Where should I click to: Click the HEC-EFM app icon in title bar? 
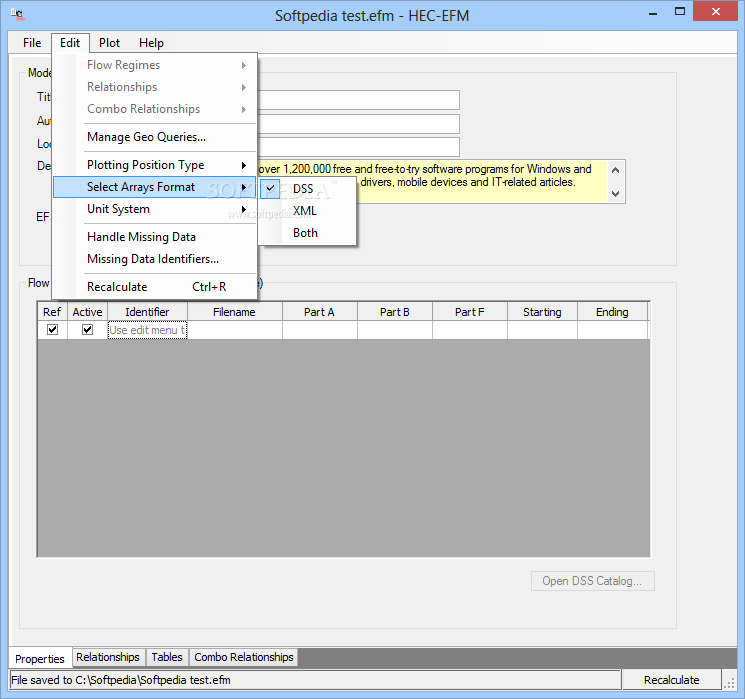point(18,15)
